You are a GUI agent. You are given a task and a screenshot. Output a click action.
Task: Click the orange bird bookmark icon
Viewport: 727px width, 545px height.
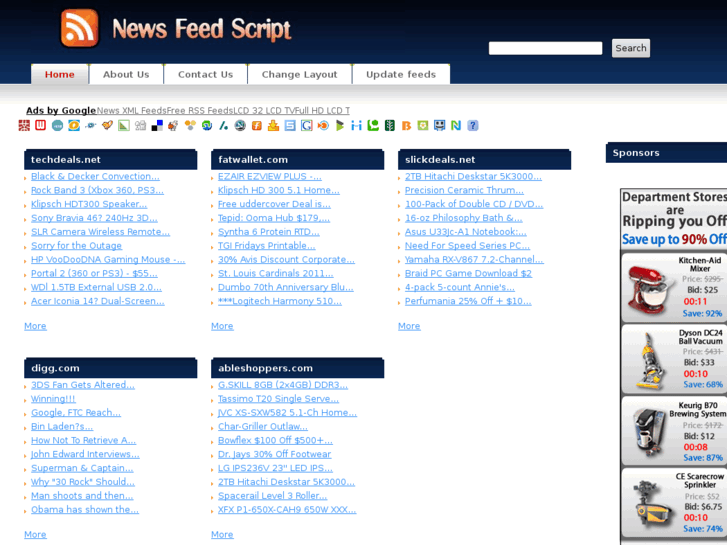[x=108, y=125]
